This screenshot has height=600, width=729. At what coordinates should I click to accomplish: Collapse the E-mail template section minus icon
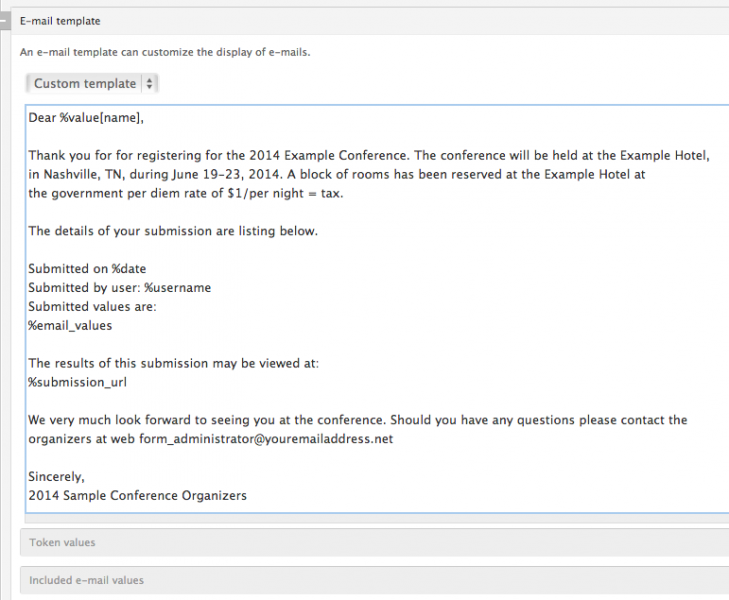(5, 21)
